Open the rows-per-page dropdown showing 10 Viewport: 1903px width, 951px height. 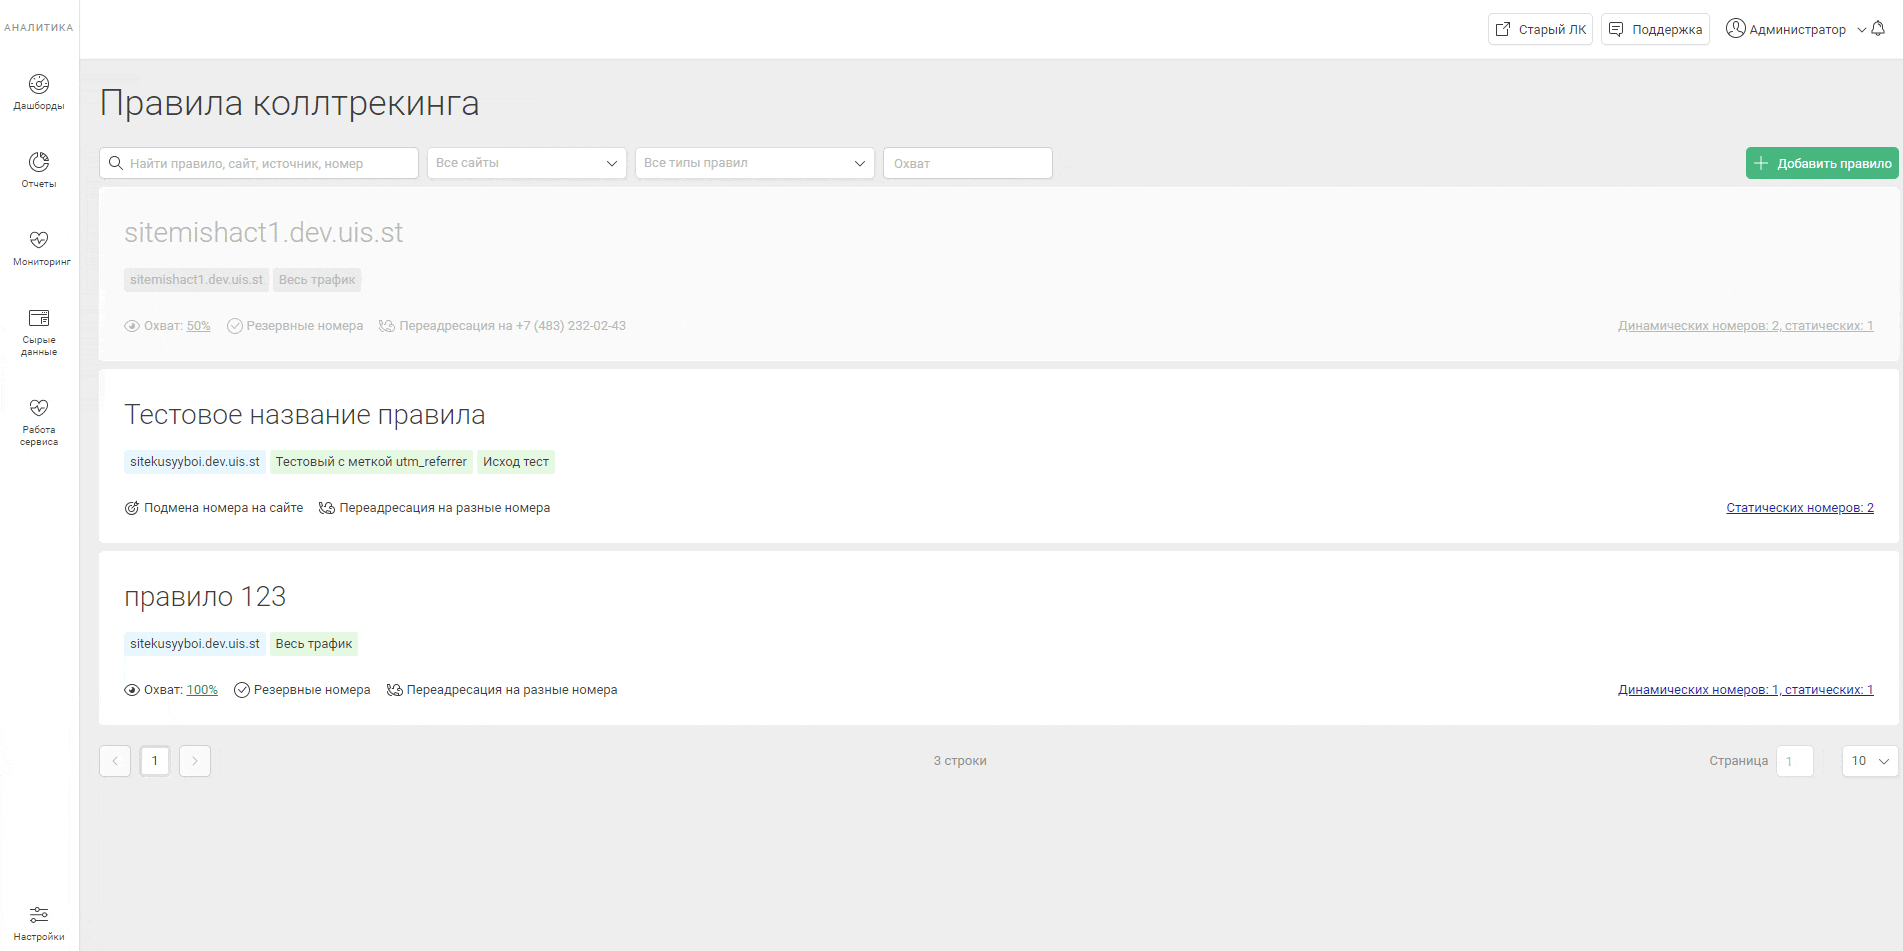[1870, 761]
